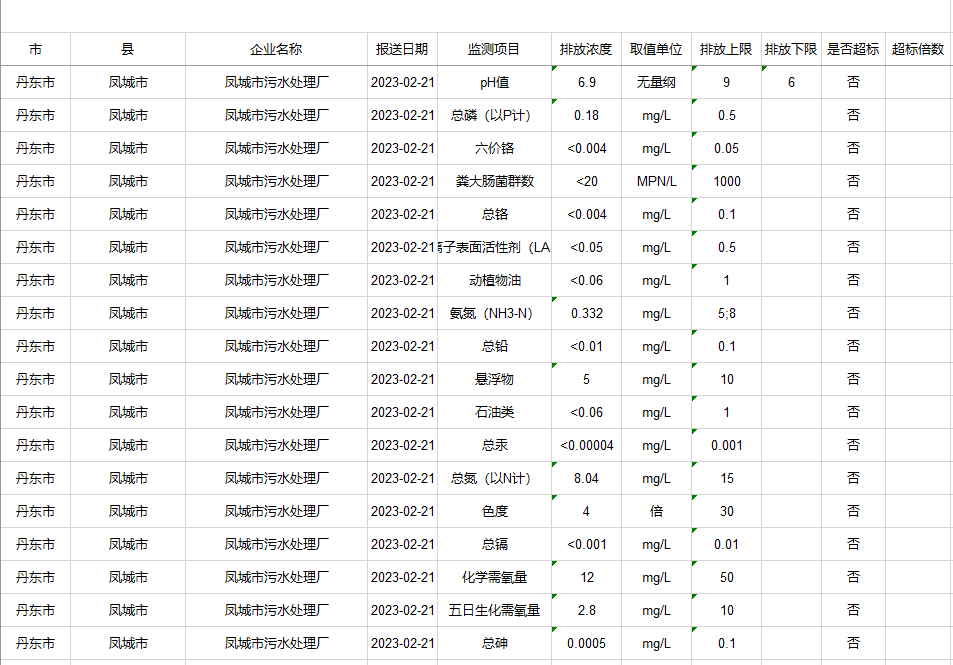953x665 pixels.
Task: Select the <20 concentration cell
Action: [586, 181]
